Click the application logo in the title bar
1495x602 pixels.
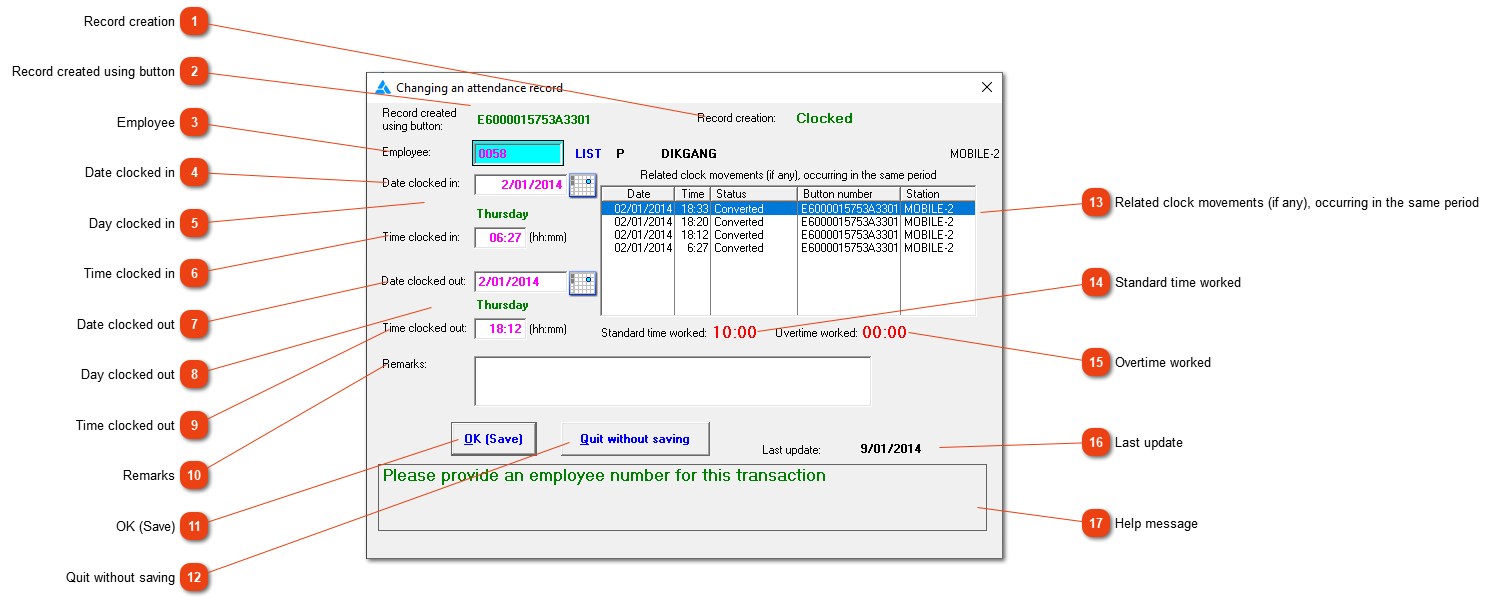click(x=383, y=87)
